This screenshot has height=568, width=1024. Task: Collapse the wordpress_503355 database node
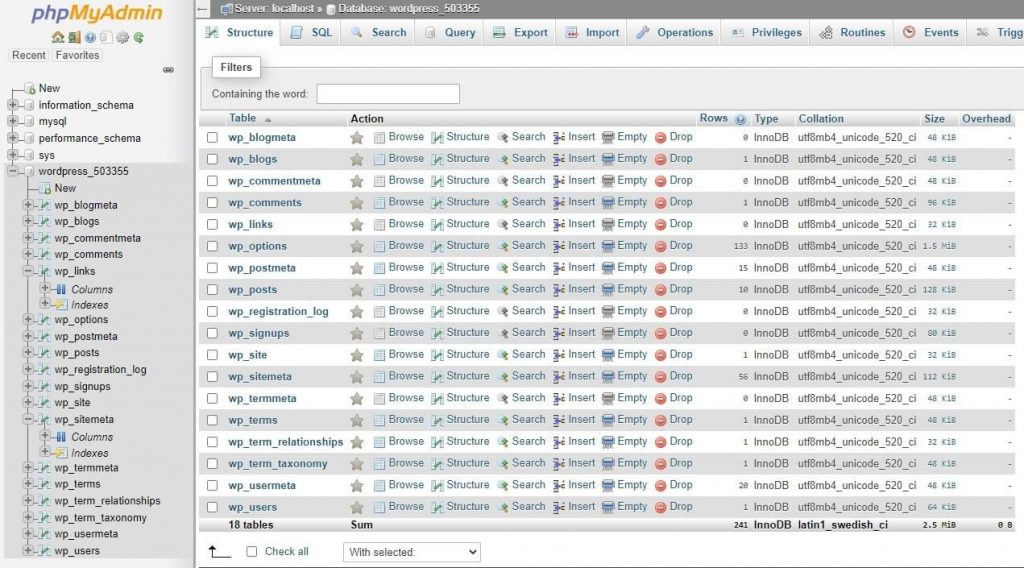[12, 171]
